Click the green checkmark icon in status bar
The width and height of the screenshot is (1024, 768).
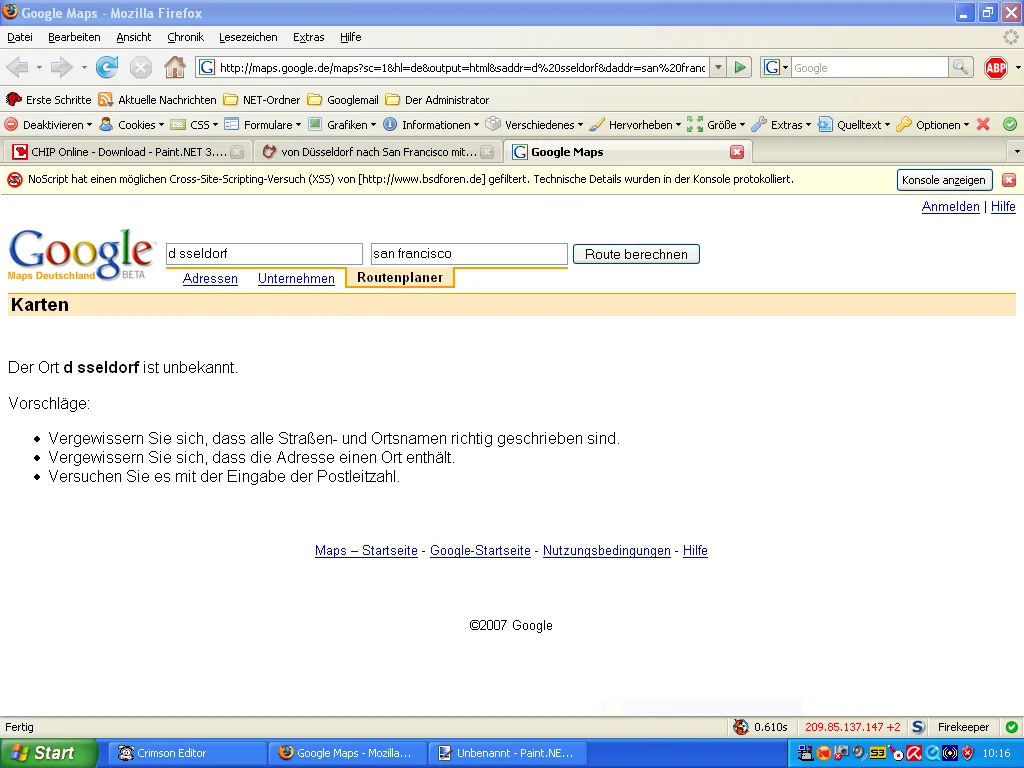[1011, 727]
